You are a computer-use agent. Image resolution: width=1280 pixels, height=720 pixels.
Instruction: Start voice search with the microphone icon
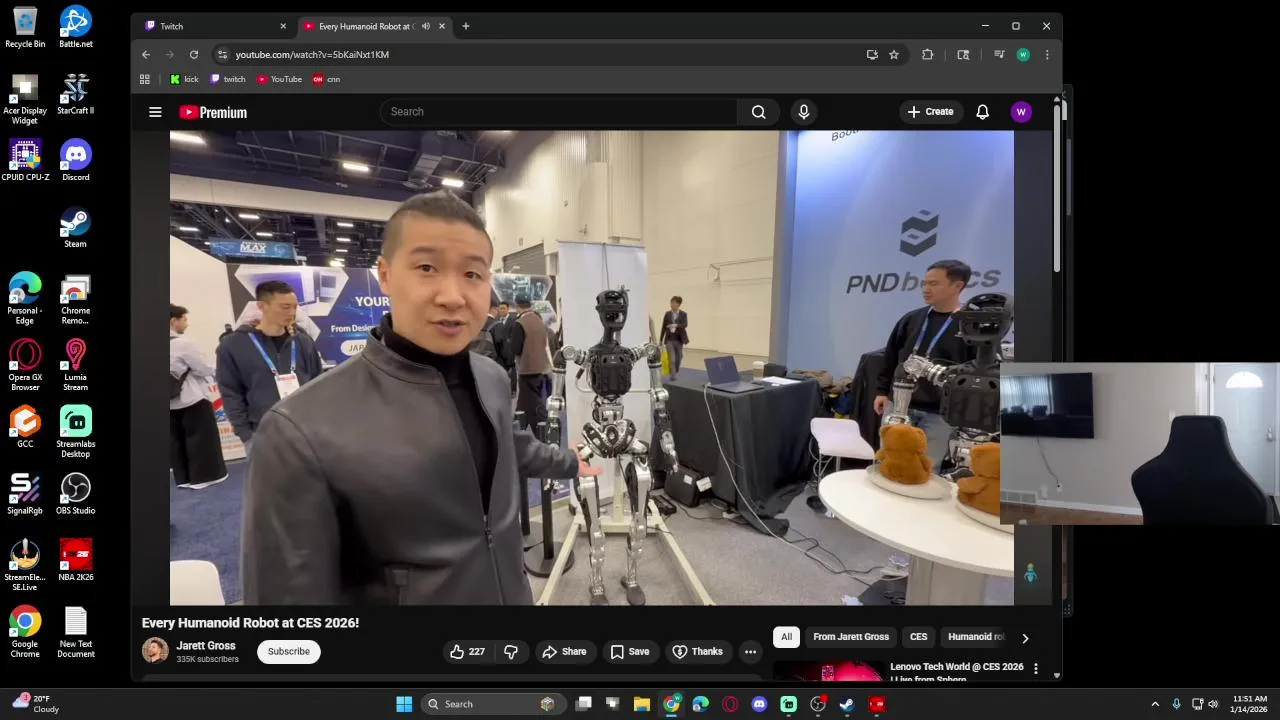[x=803, y=112]
